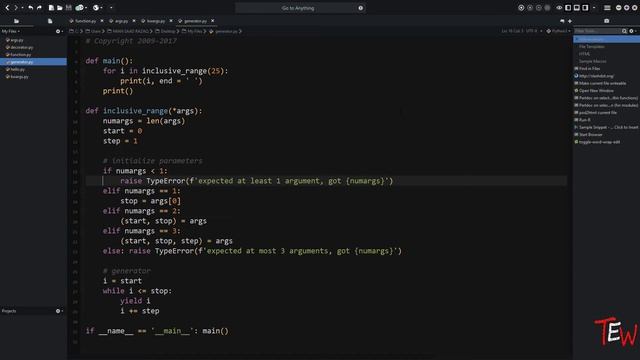This screenshot has height=360, width=640.
Task: Preview in browser with the globe icon
Action: (96, 8)
